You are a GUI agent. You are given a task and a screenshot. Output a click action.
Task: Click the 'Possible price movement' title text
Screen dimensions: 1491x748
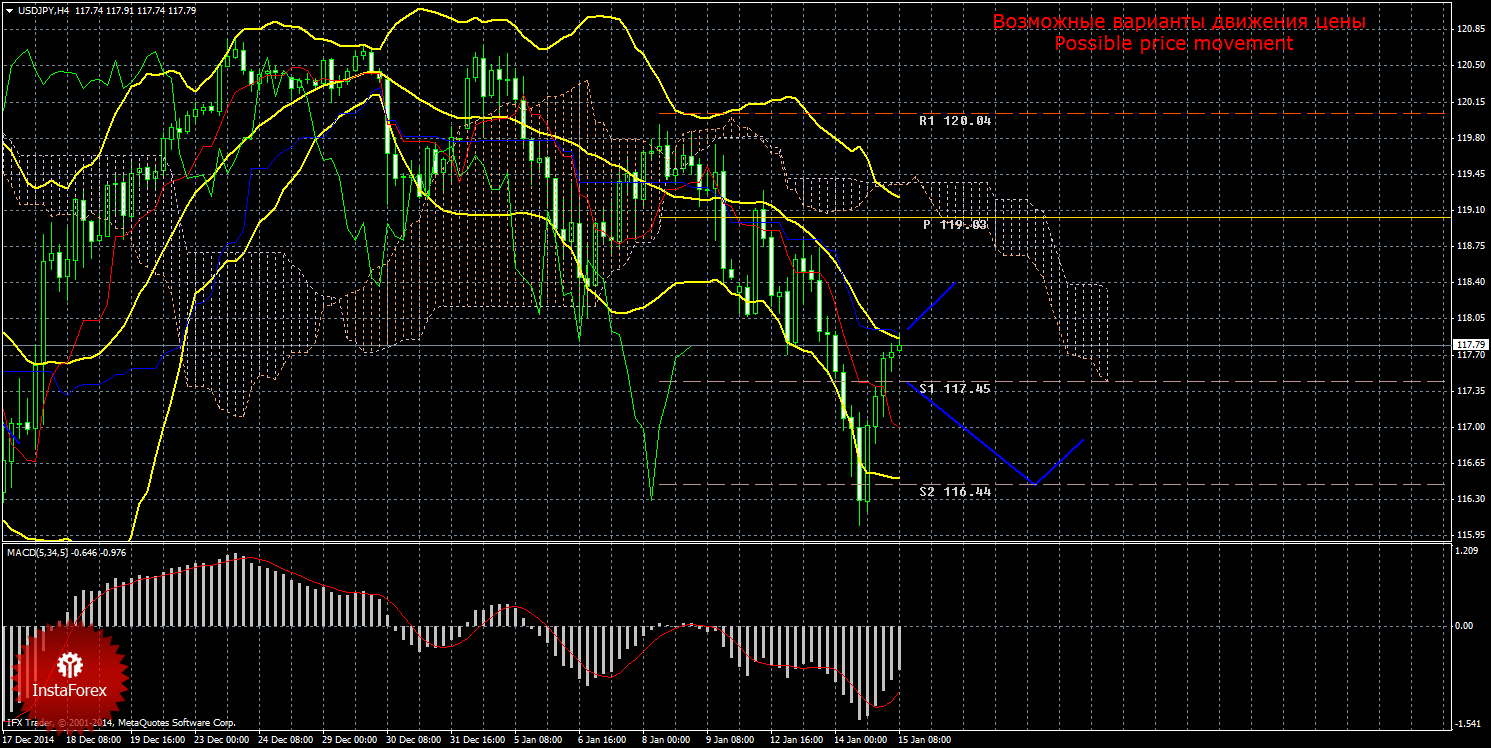pos(1173,44)
